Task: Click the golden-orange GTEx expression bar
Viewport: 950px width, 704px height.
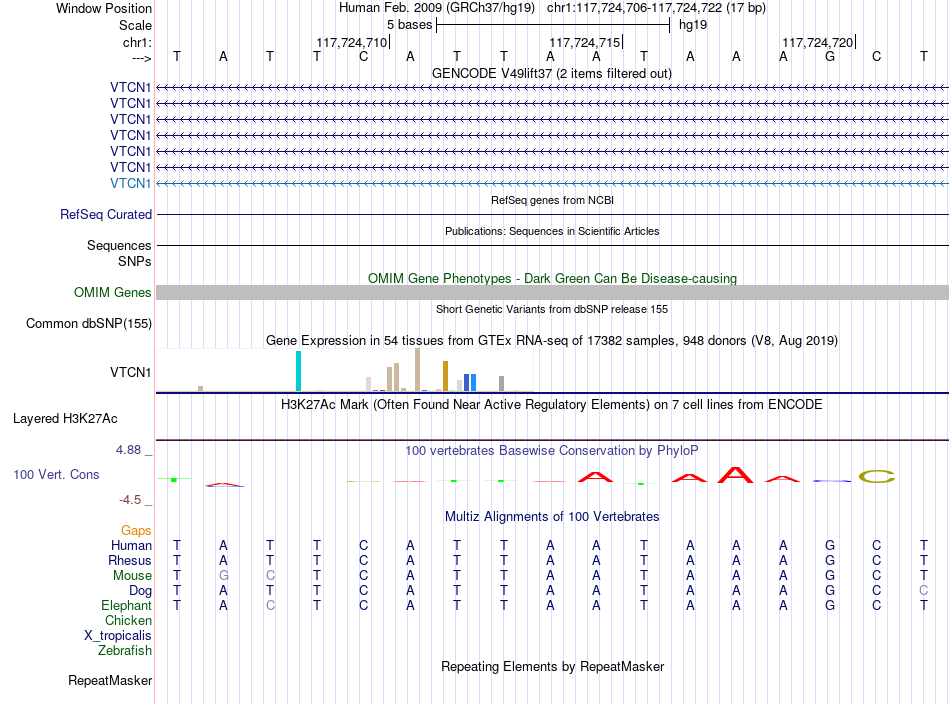Action: pyautogui.click(x=445, y=376)
